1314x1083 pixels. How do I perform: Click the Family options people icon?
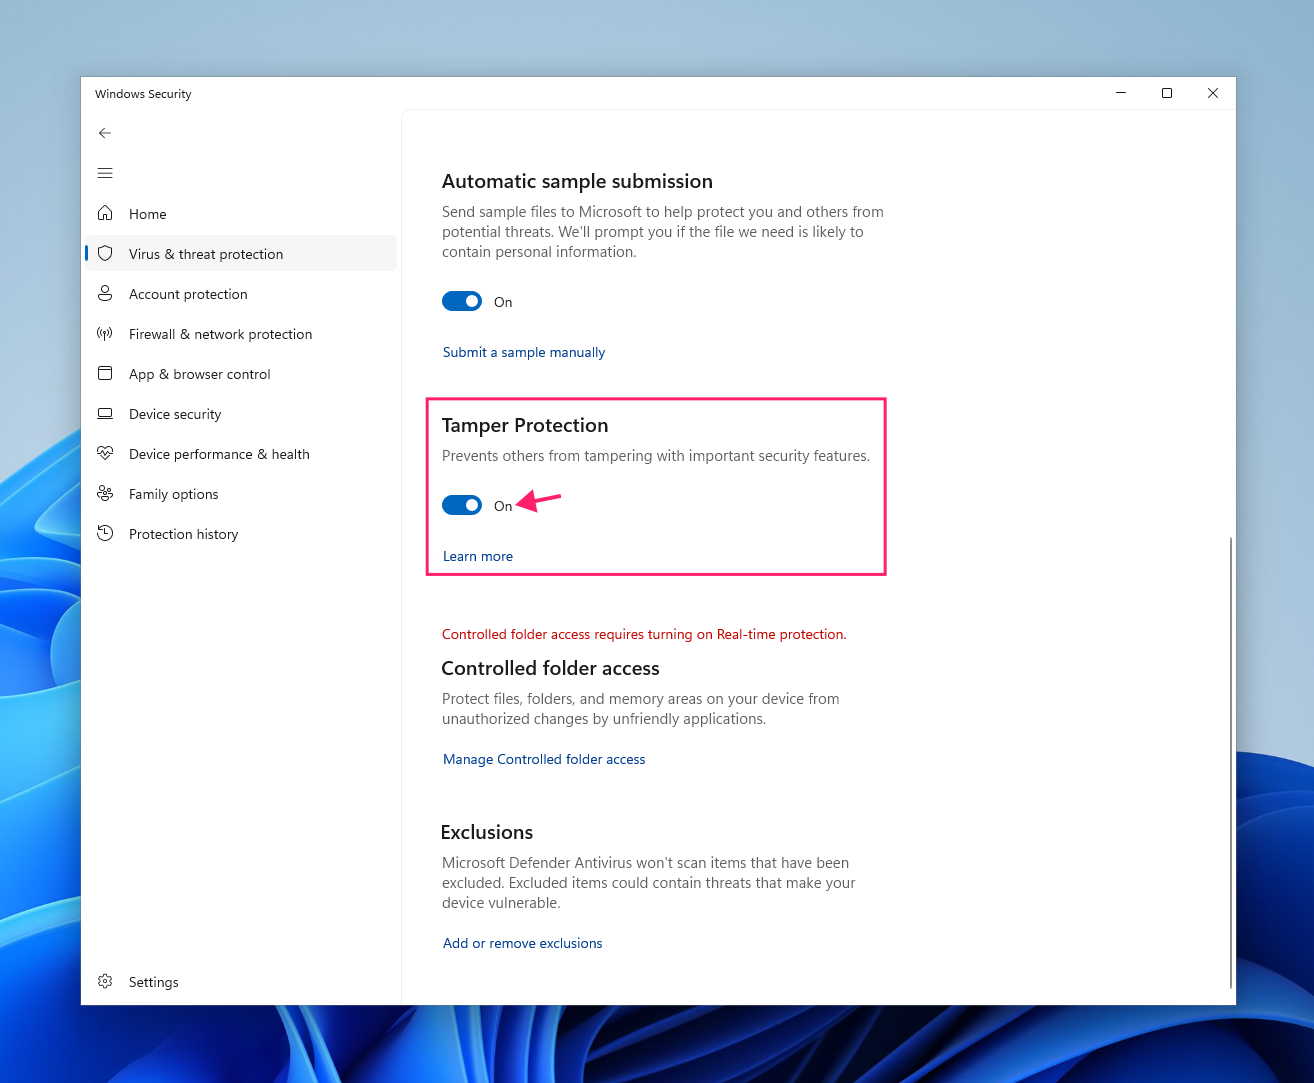pos(105,493)
